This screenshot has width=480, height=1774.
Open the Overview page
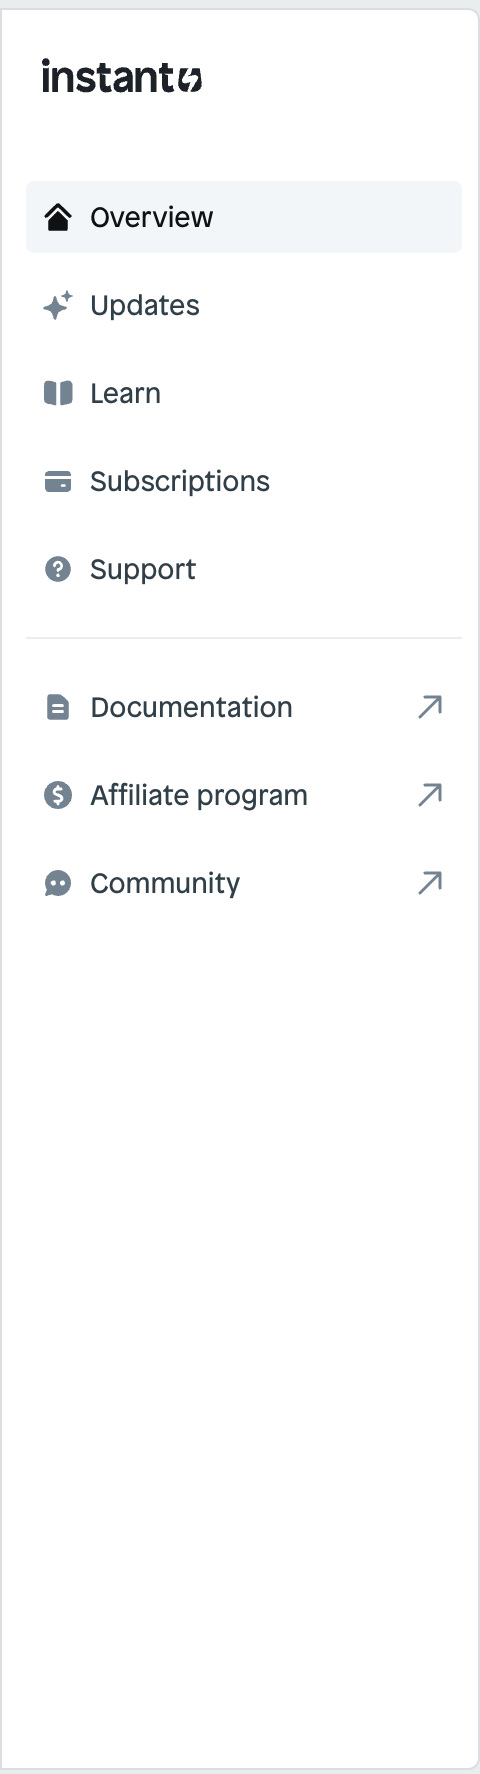tap(244, 217)
